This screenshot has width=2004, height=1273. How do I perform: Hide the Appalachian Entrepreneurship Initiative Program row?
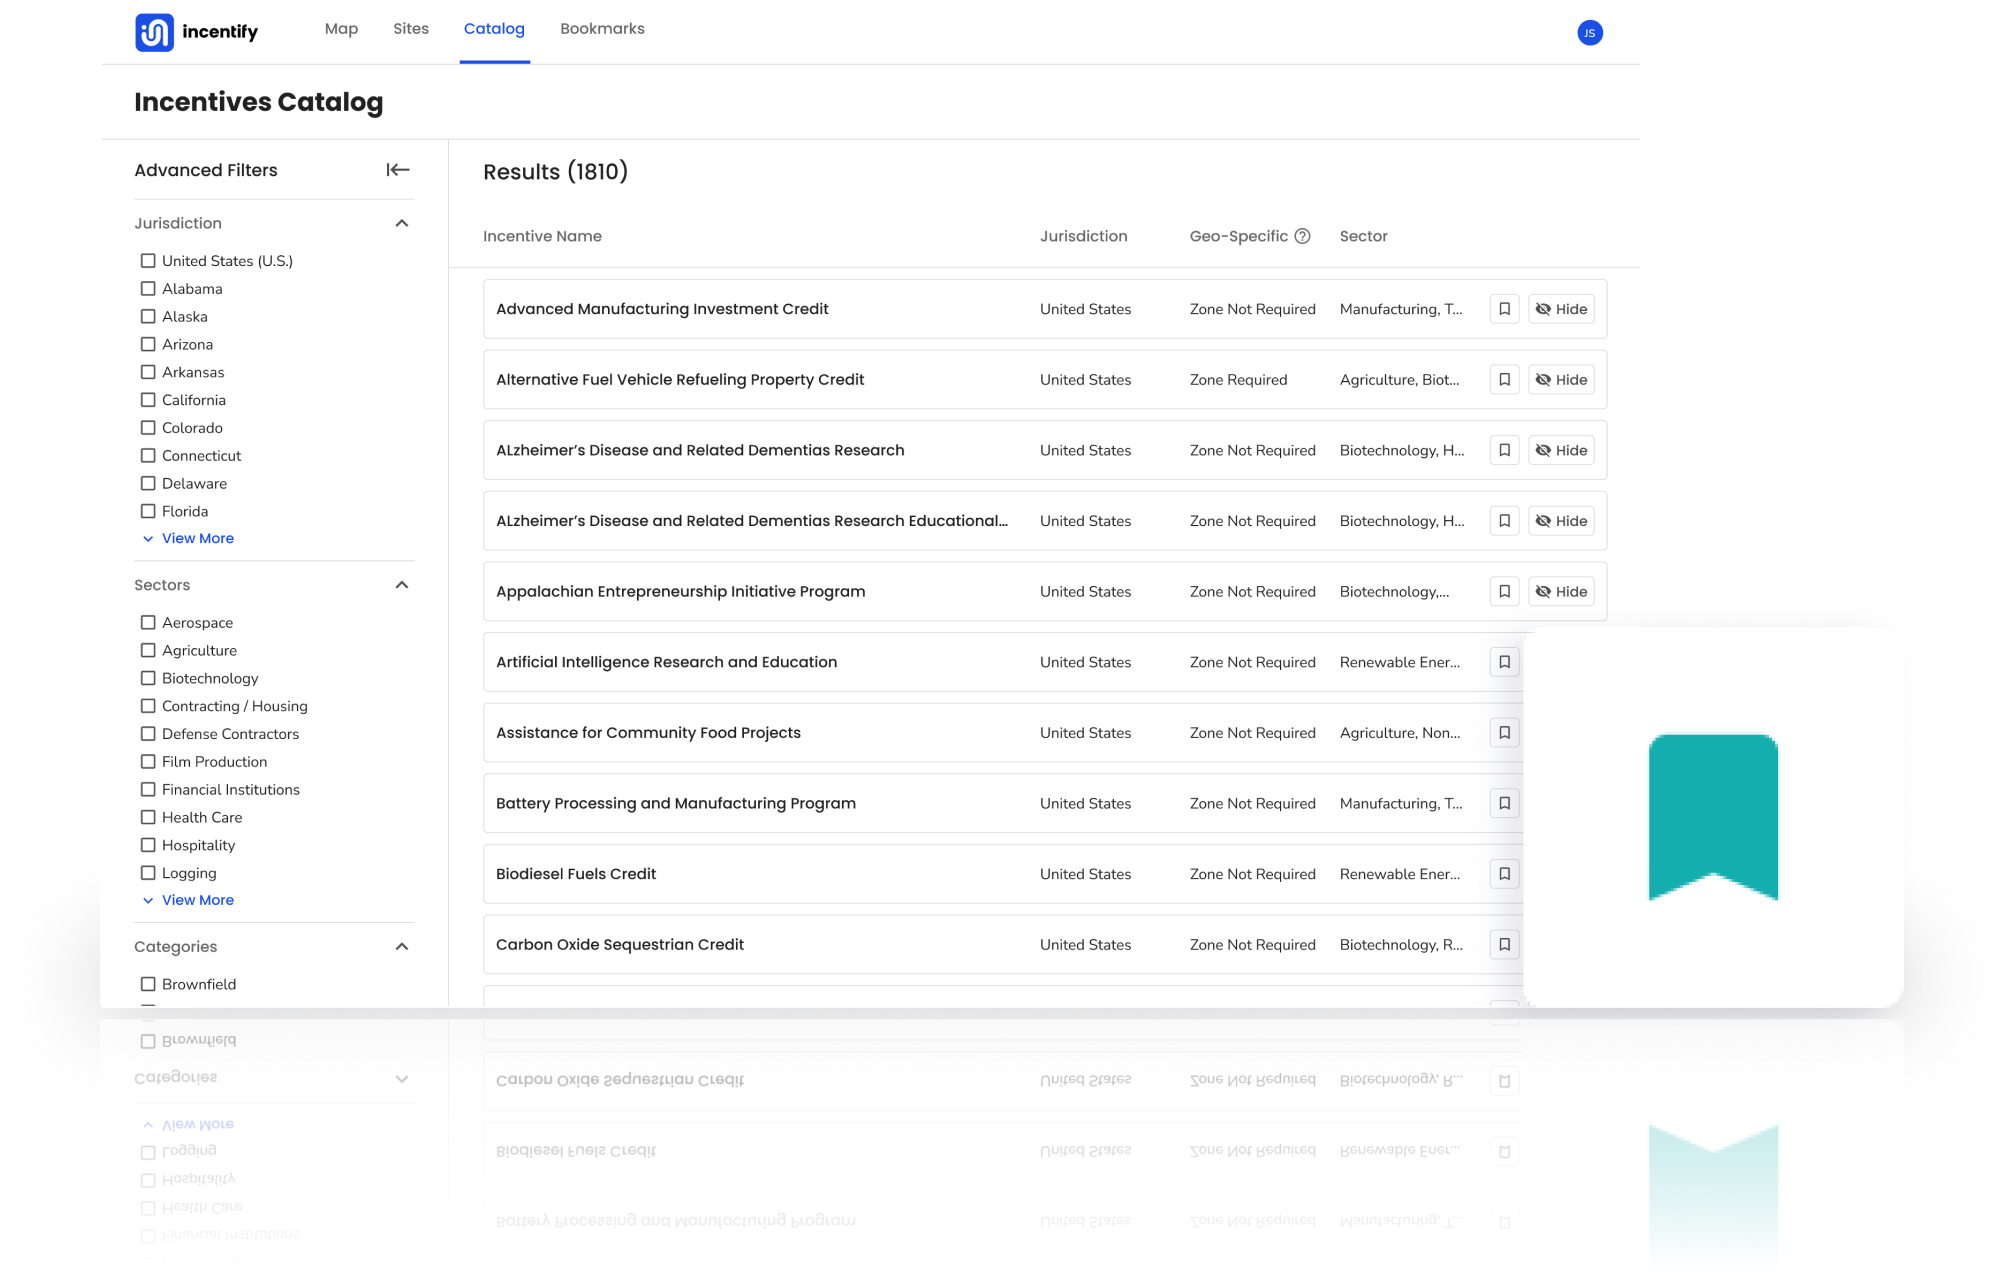point(1561,592)
